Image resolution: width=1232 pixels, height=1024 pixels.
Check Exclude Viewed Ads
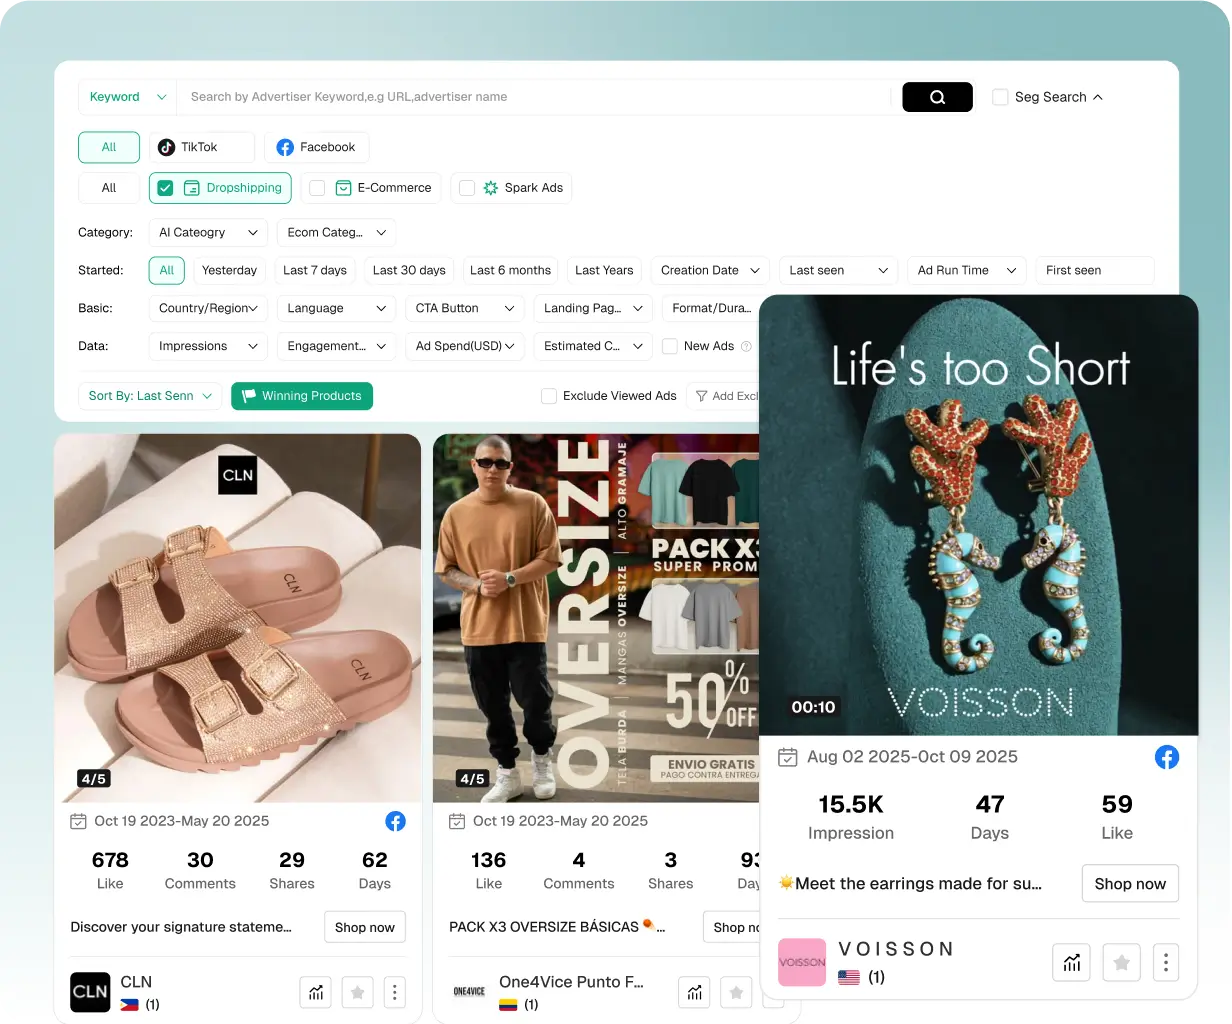549,396
